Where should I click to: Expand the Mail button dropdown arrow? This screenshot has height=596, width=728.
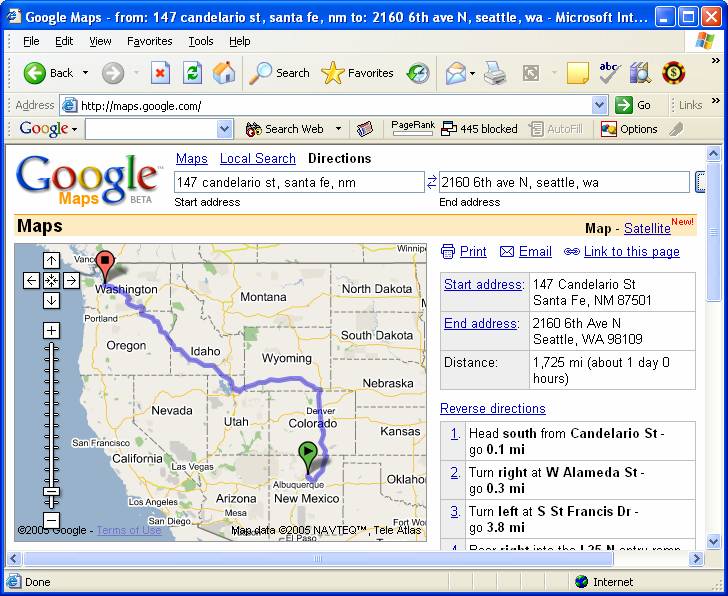click(x=472, y=73)
